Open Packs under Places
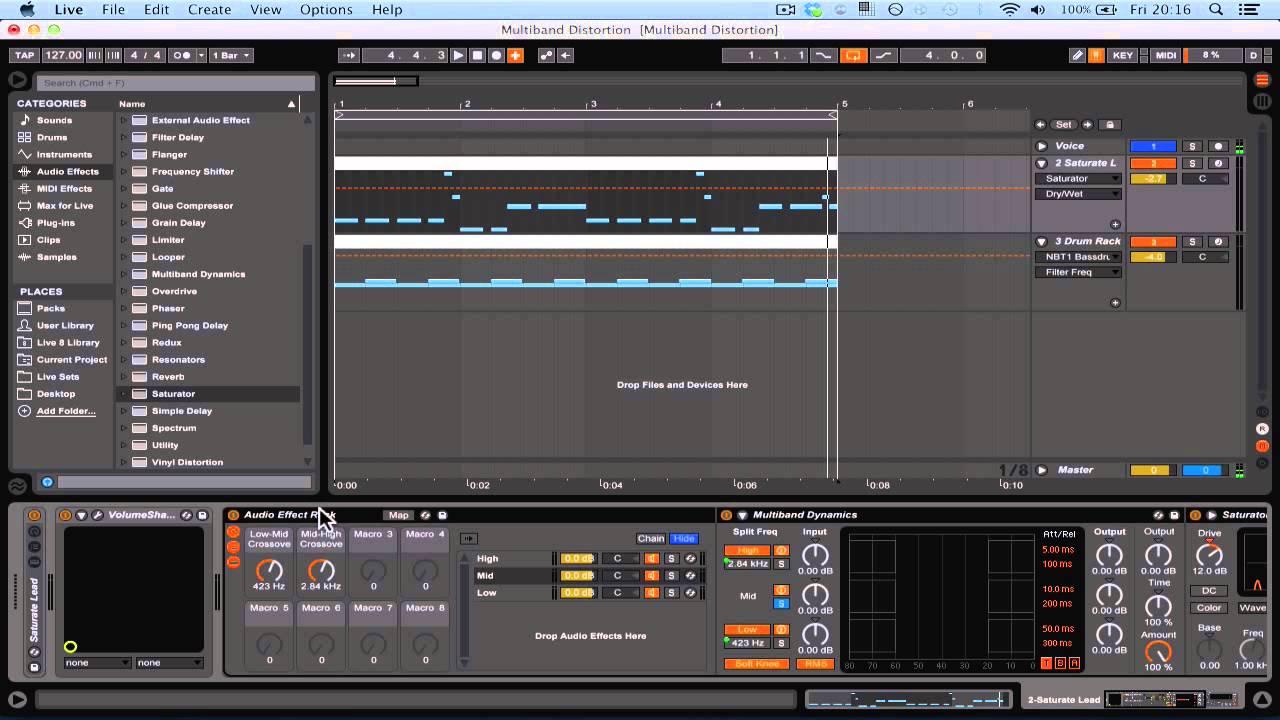Viewport: 1280px width, 720px height. (50, 308)
